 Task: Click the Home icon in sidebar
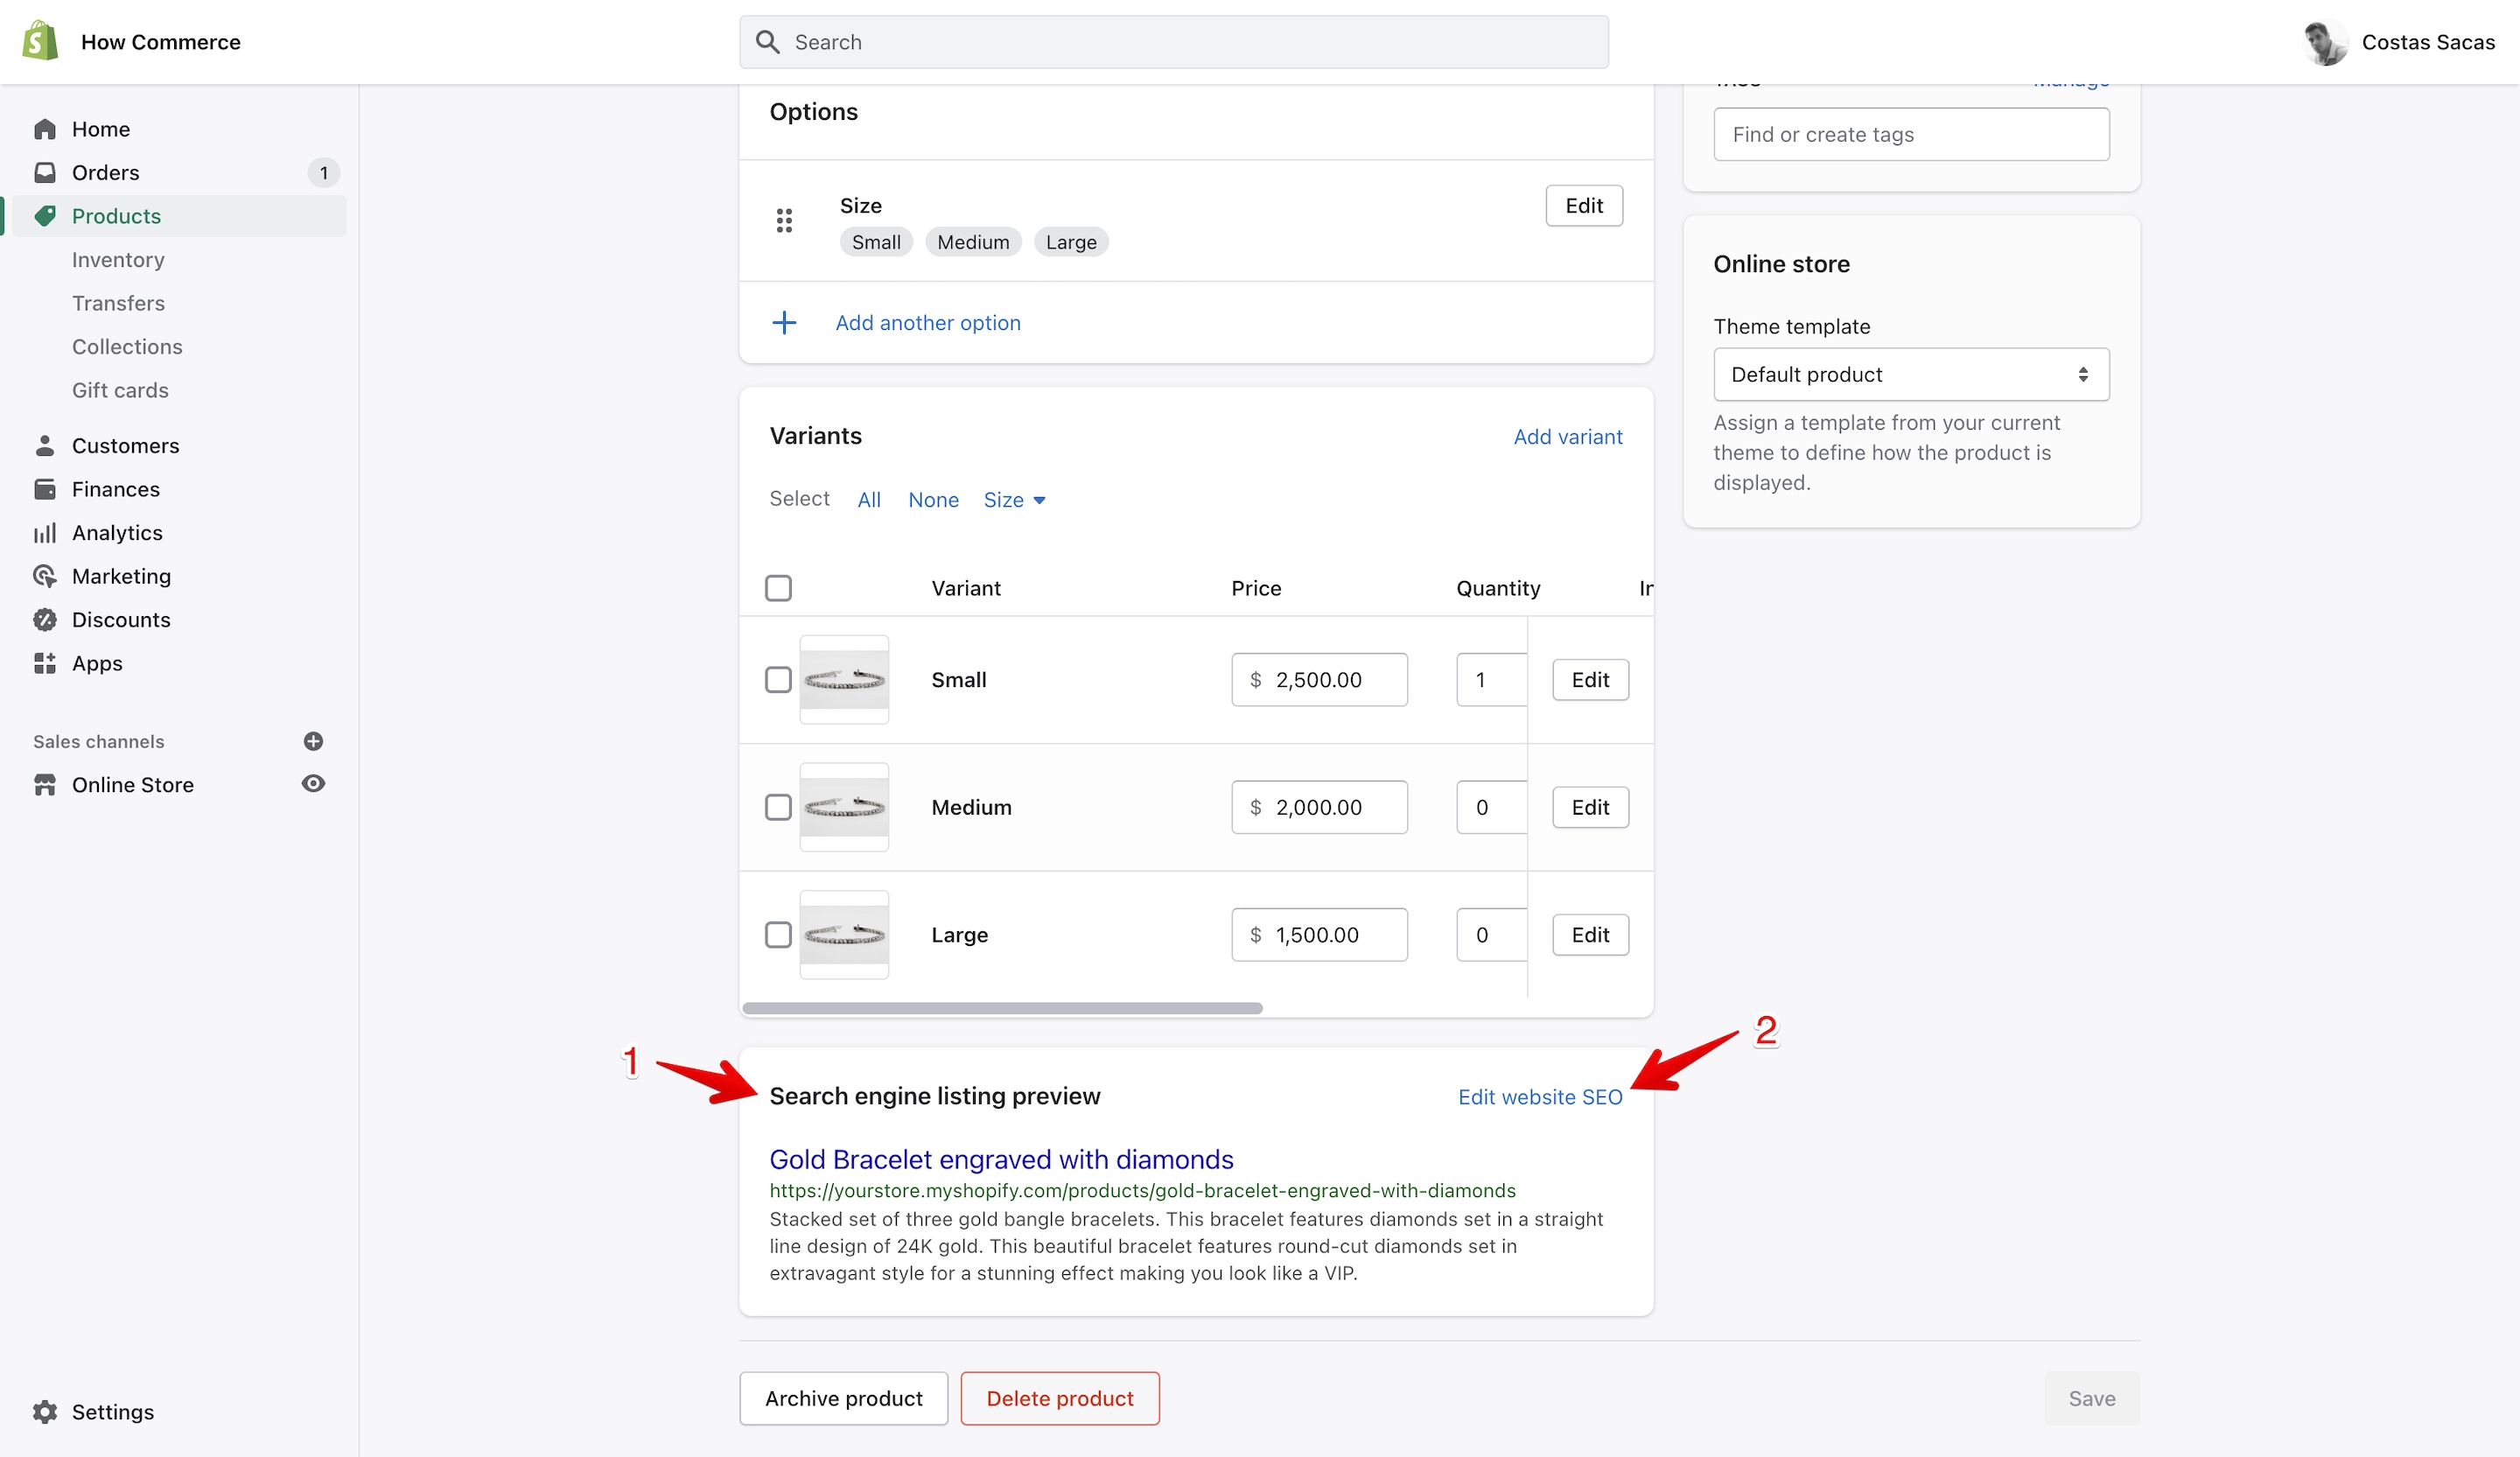click(45, 129)
